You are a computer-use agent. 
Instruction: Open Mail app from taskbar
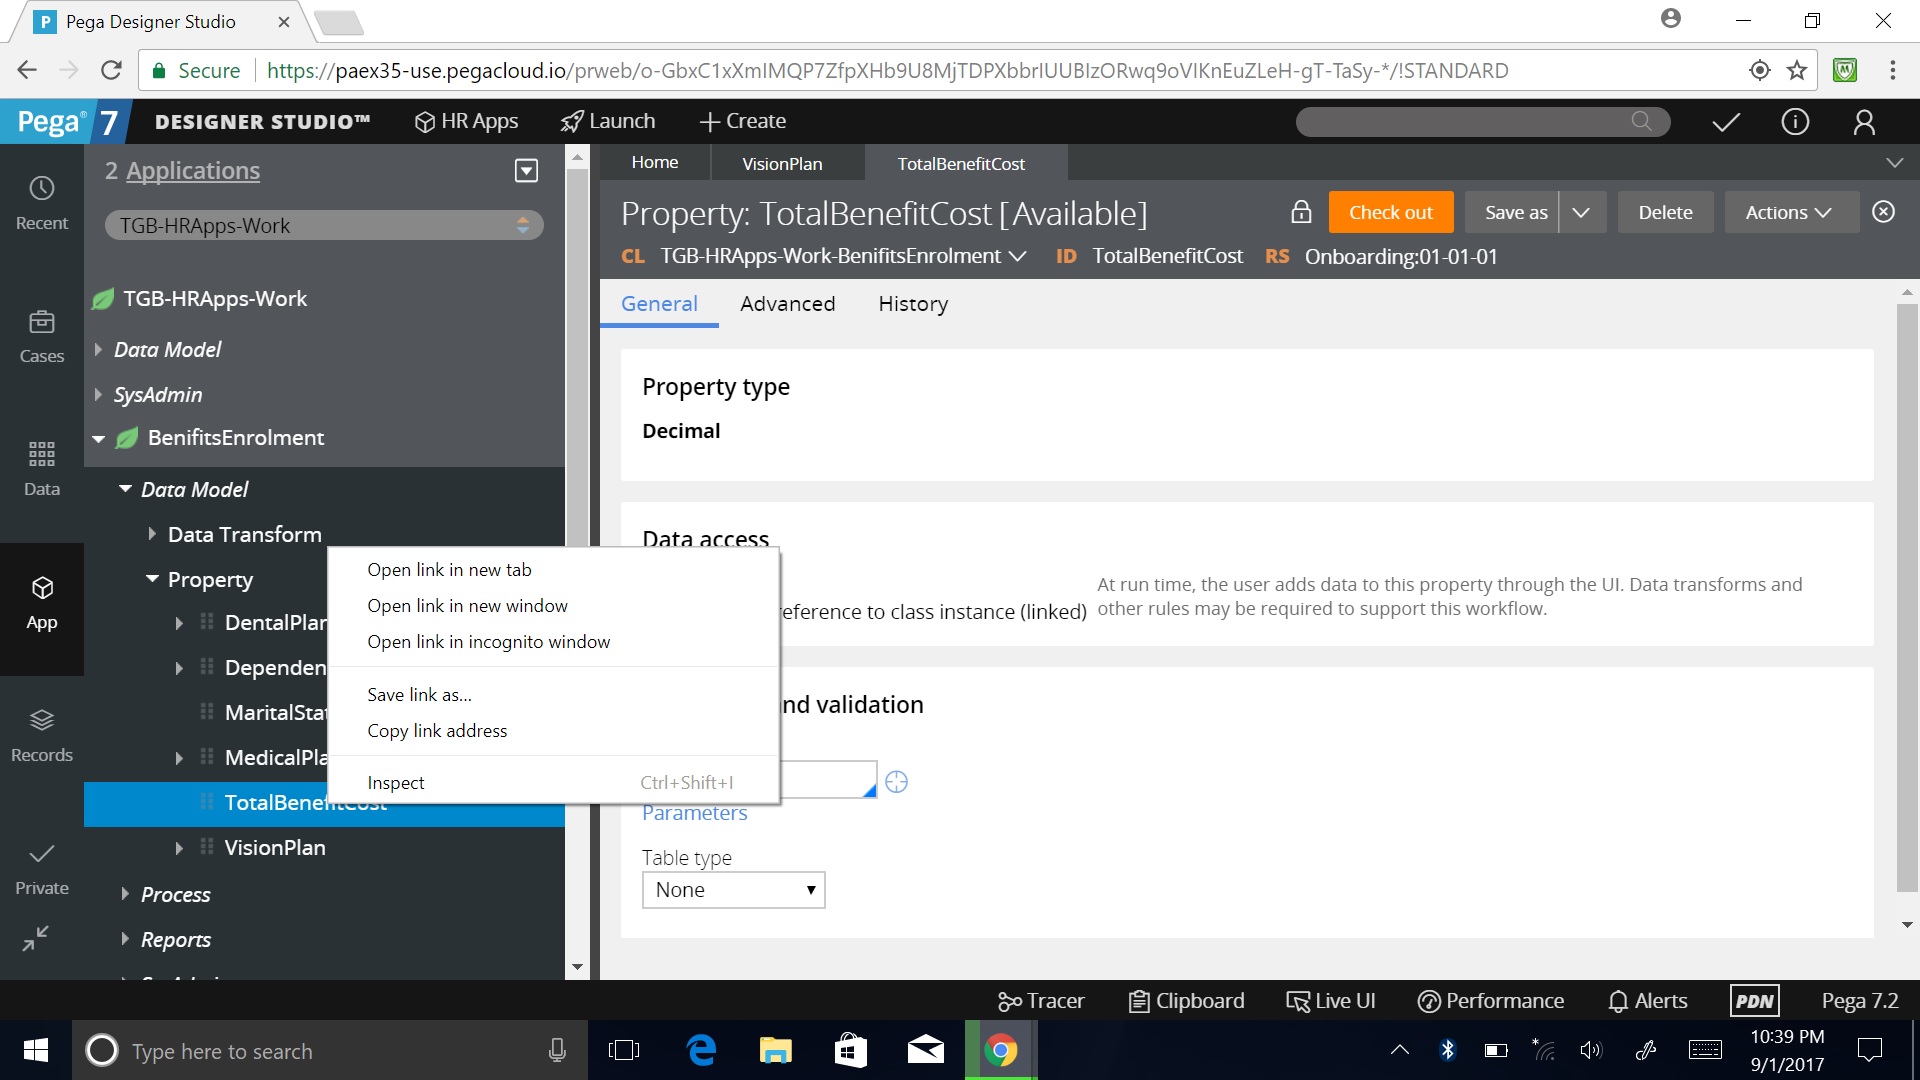[925, 1050]
